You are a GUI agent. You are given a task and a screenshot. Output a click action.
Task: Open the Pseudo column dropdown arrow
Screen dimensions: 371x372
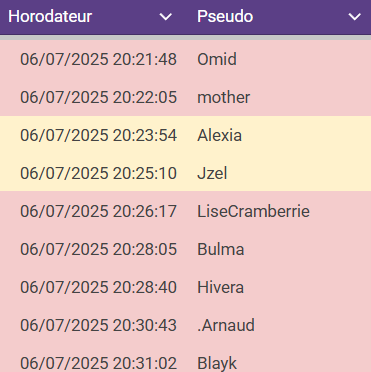[x=355, y=17]
